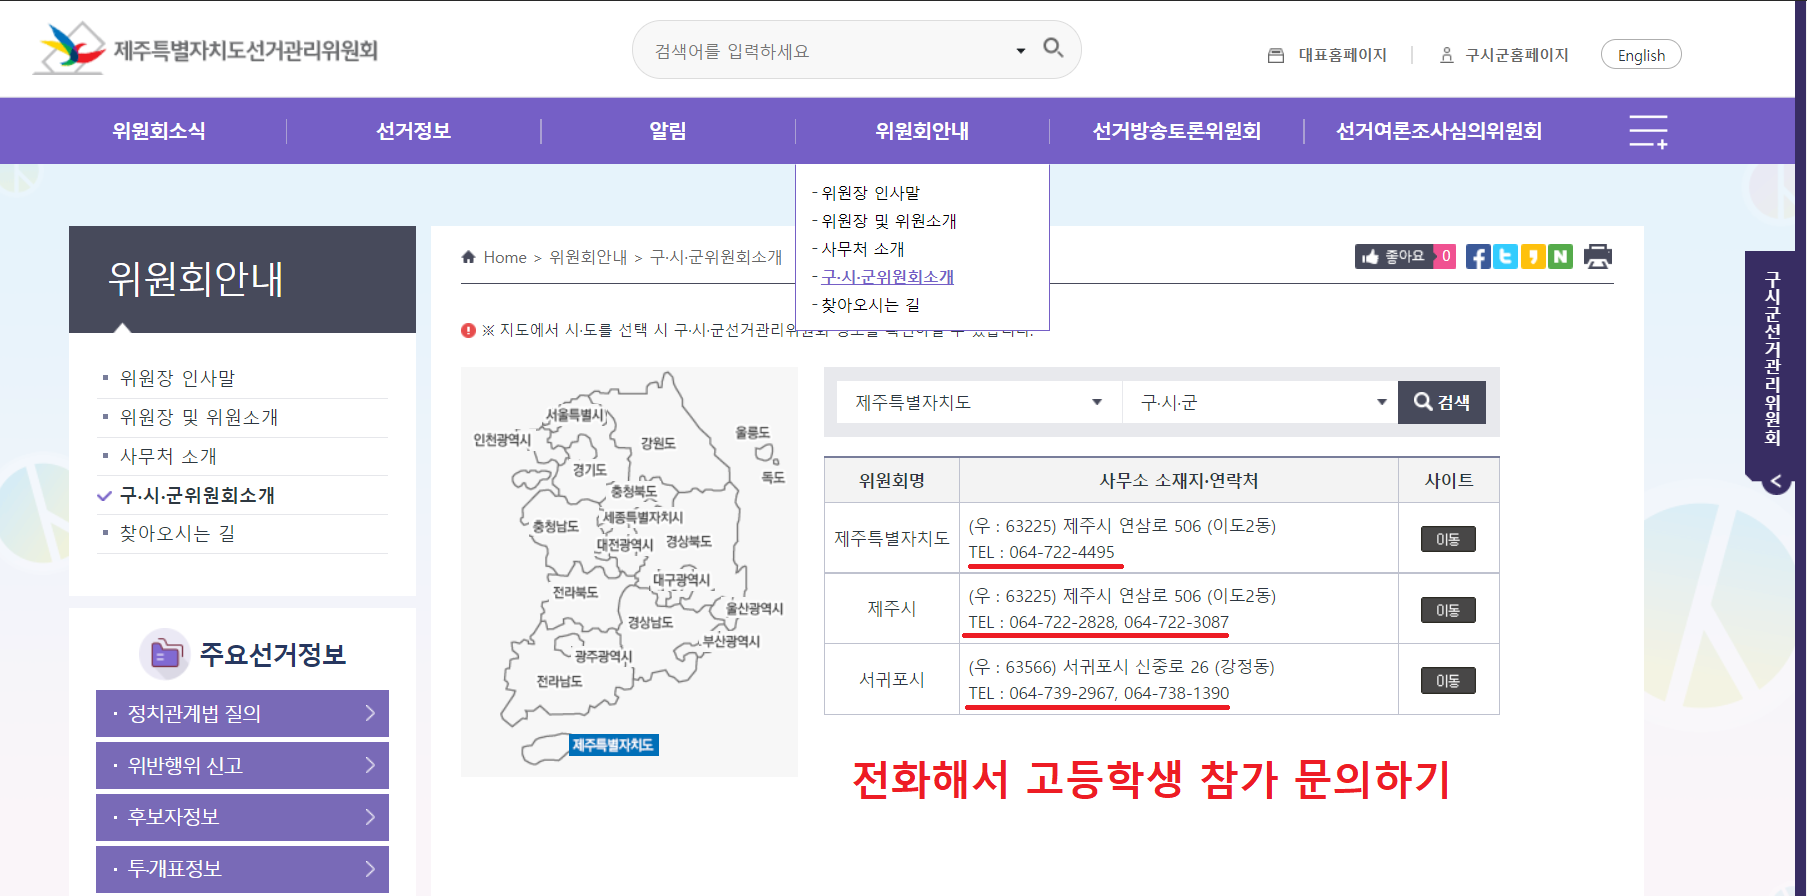Open the 위원회소식 menu
Image resolution: width=1807 pixels, height=896 pixels.
click(x=159, y=131)
